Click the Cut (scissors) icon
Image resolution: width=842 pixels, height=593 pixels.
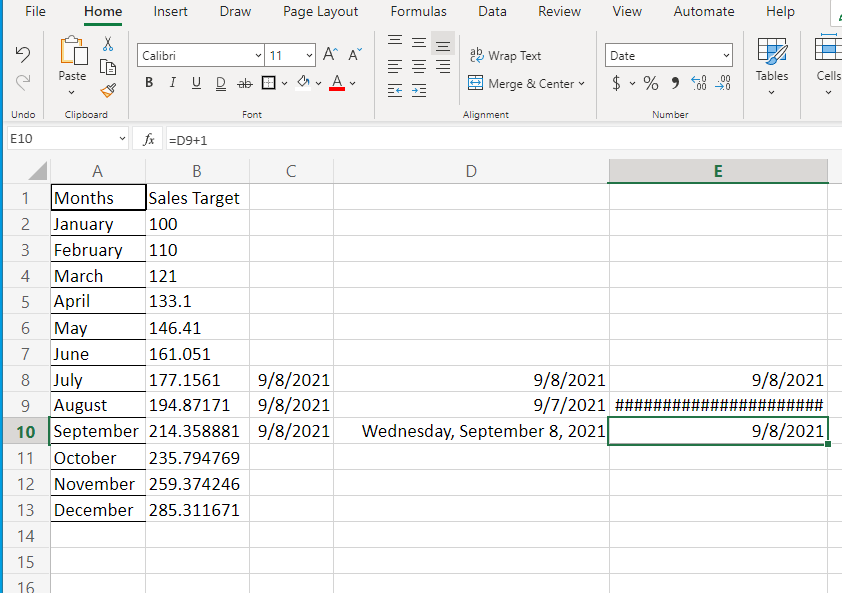pyautogui.click(x=106, y=42)
